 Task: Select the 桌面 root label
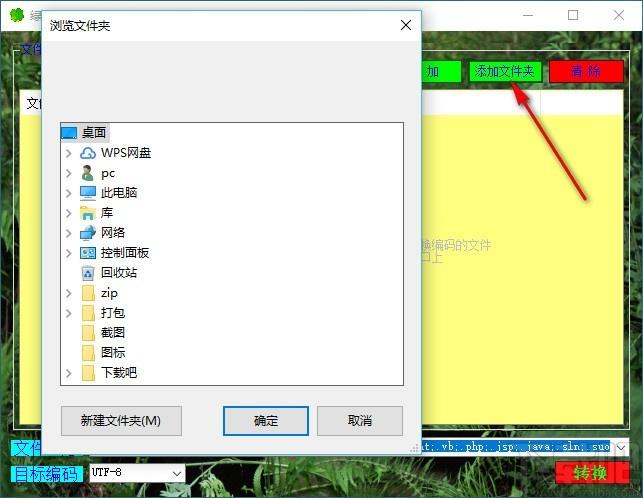[x=94, y=132]
